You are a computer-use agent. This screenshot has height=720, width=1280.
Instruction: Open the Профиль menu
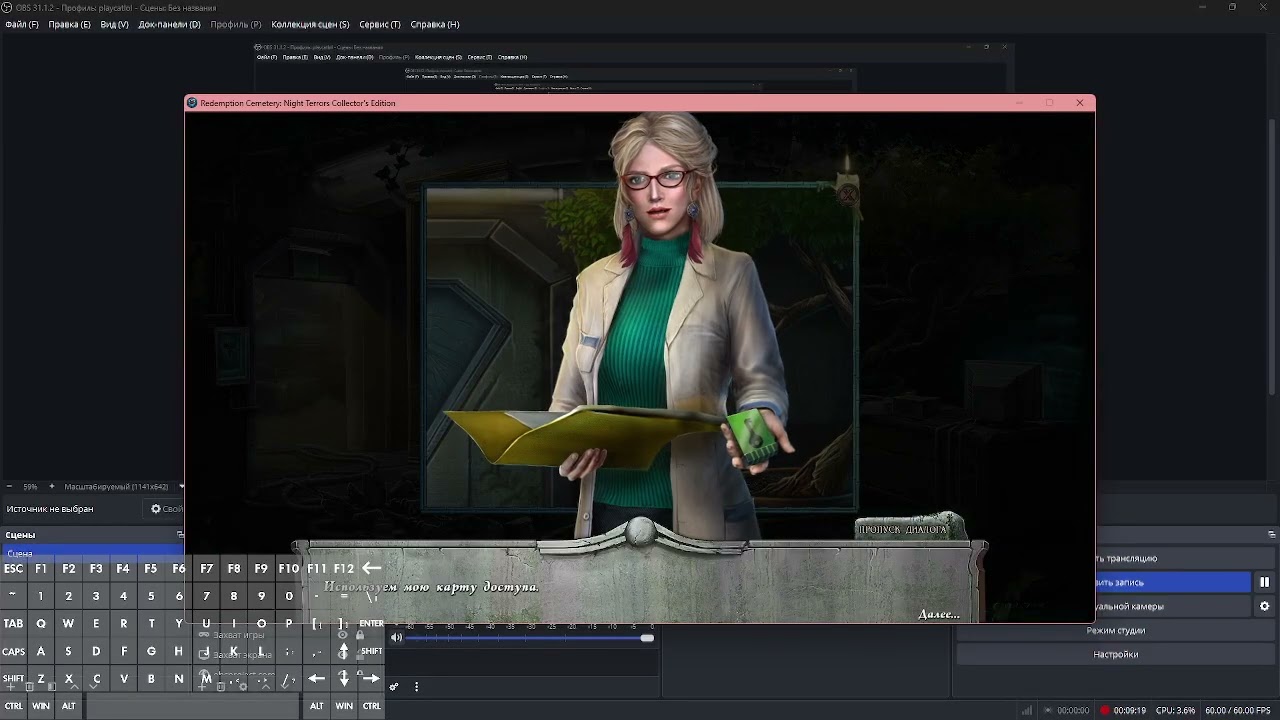click(236, 24)
